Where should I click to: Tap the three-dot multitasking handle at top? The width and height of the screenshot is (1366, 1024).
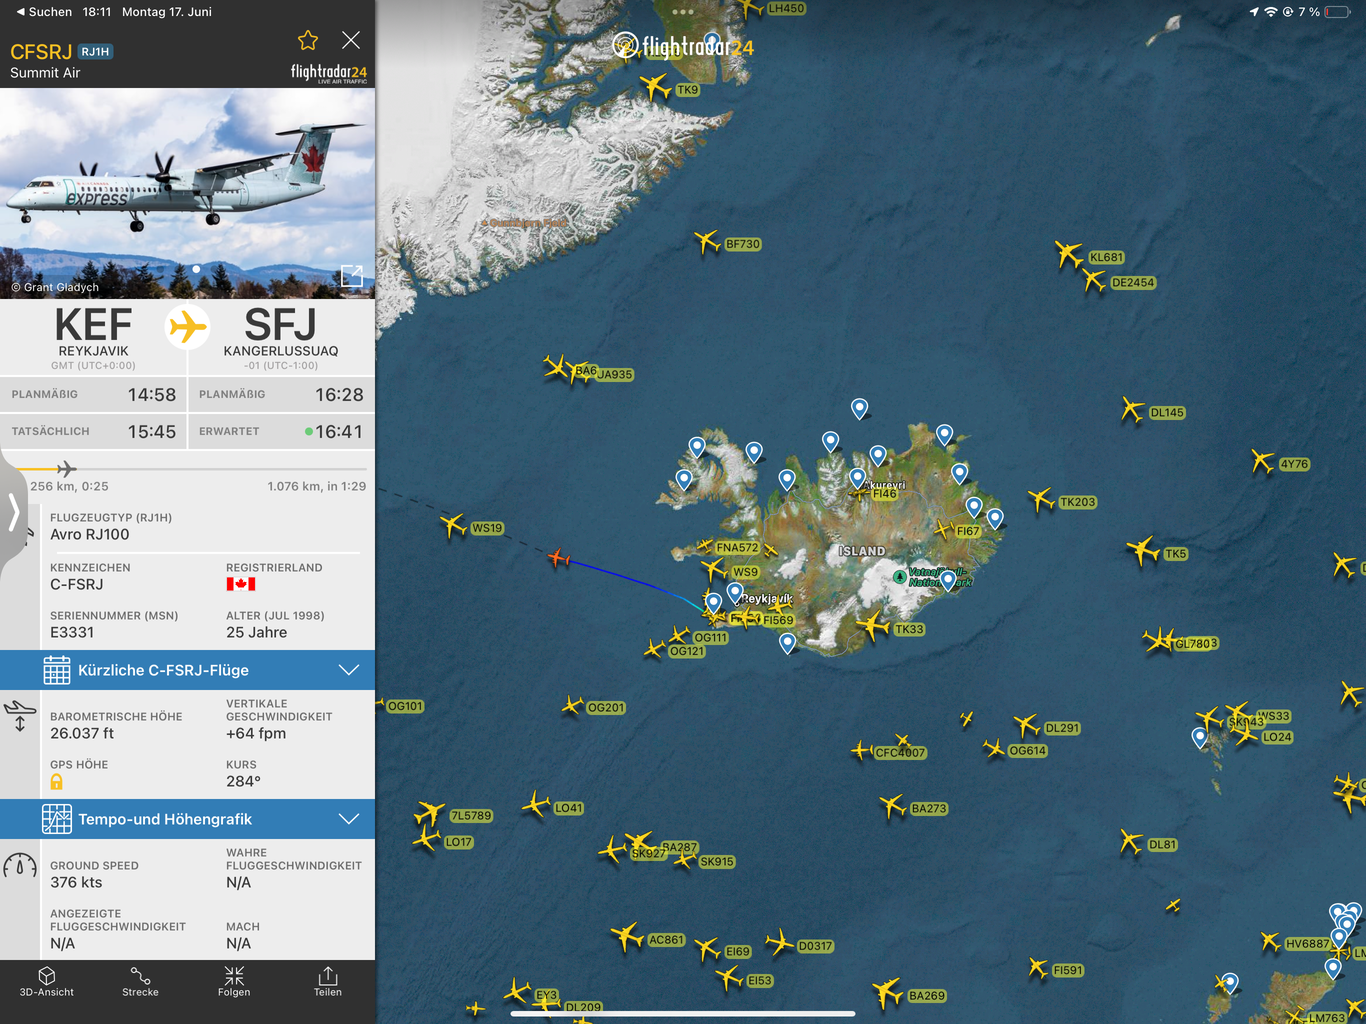pos(683,12)
